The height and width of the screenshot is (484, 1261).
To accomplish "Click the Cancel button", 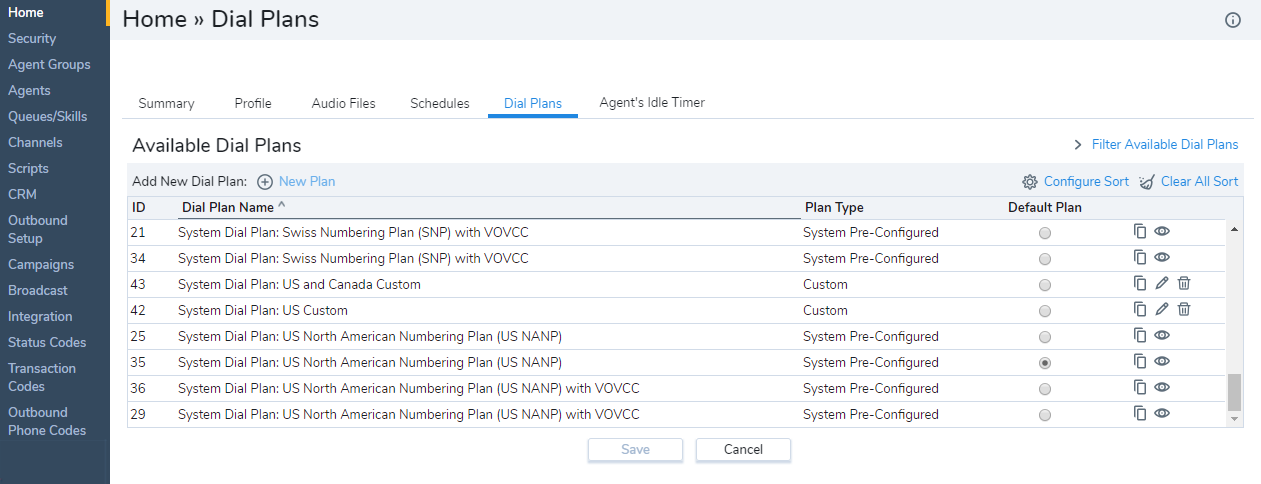I will point(743,450).
